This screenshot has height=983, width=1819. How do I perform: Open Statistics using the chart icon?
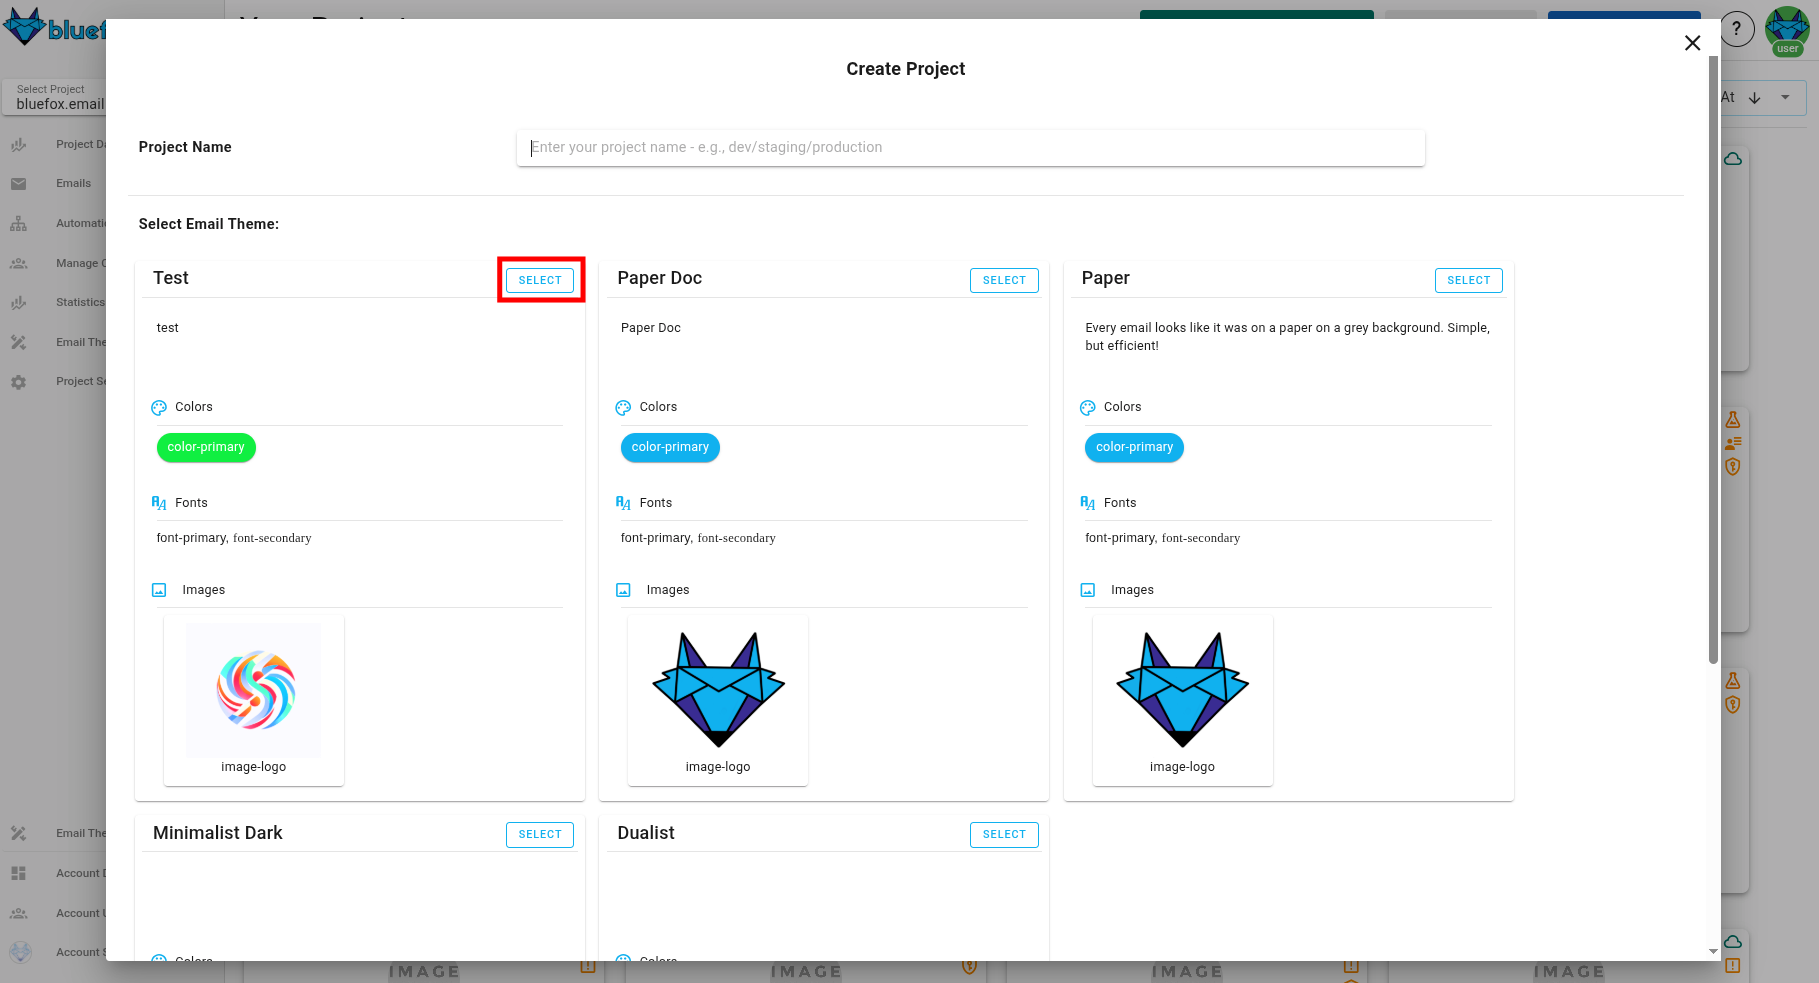18,302
